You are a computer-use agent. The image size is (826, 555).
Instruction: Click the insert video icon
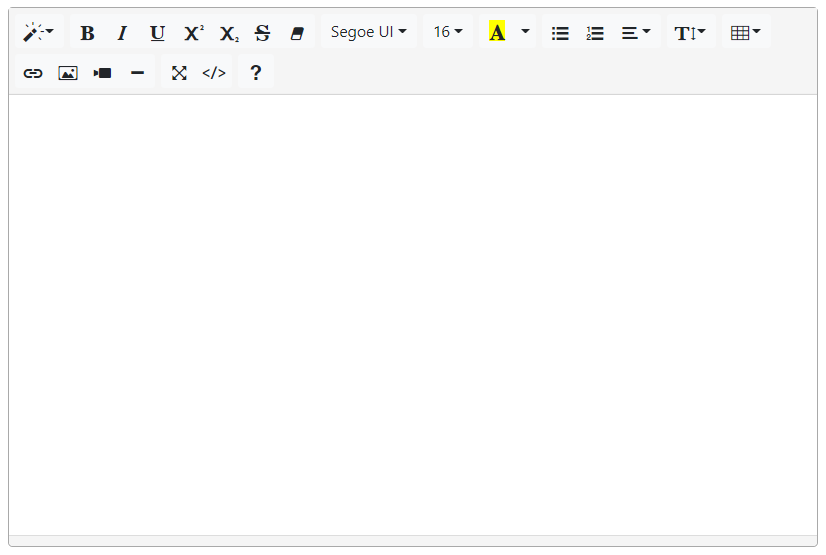[102, 73]
